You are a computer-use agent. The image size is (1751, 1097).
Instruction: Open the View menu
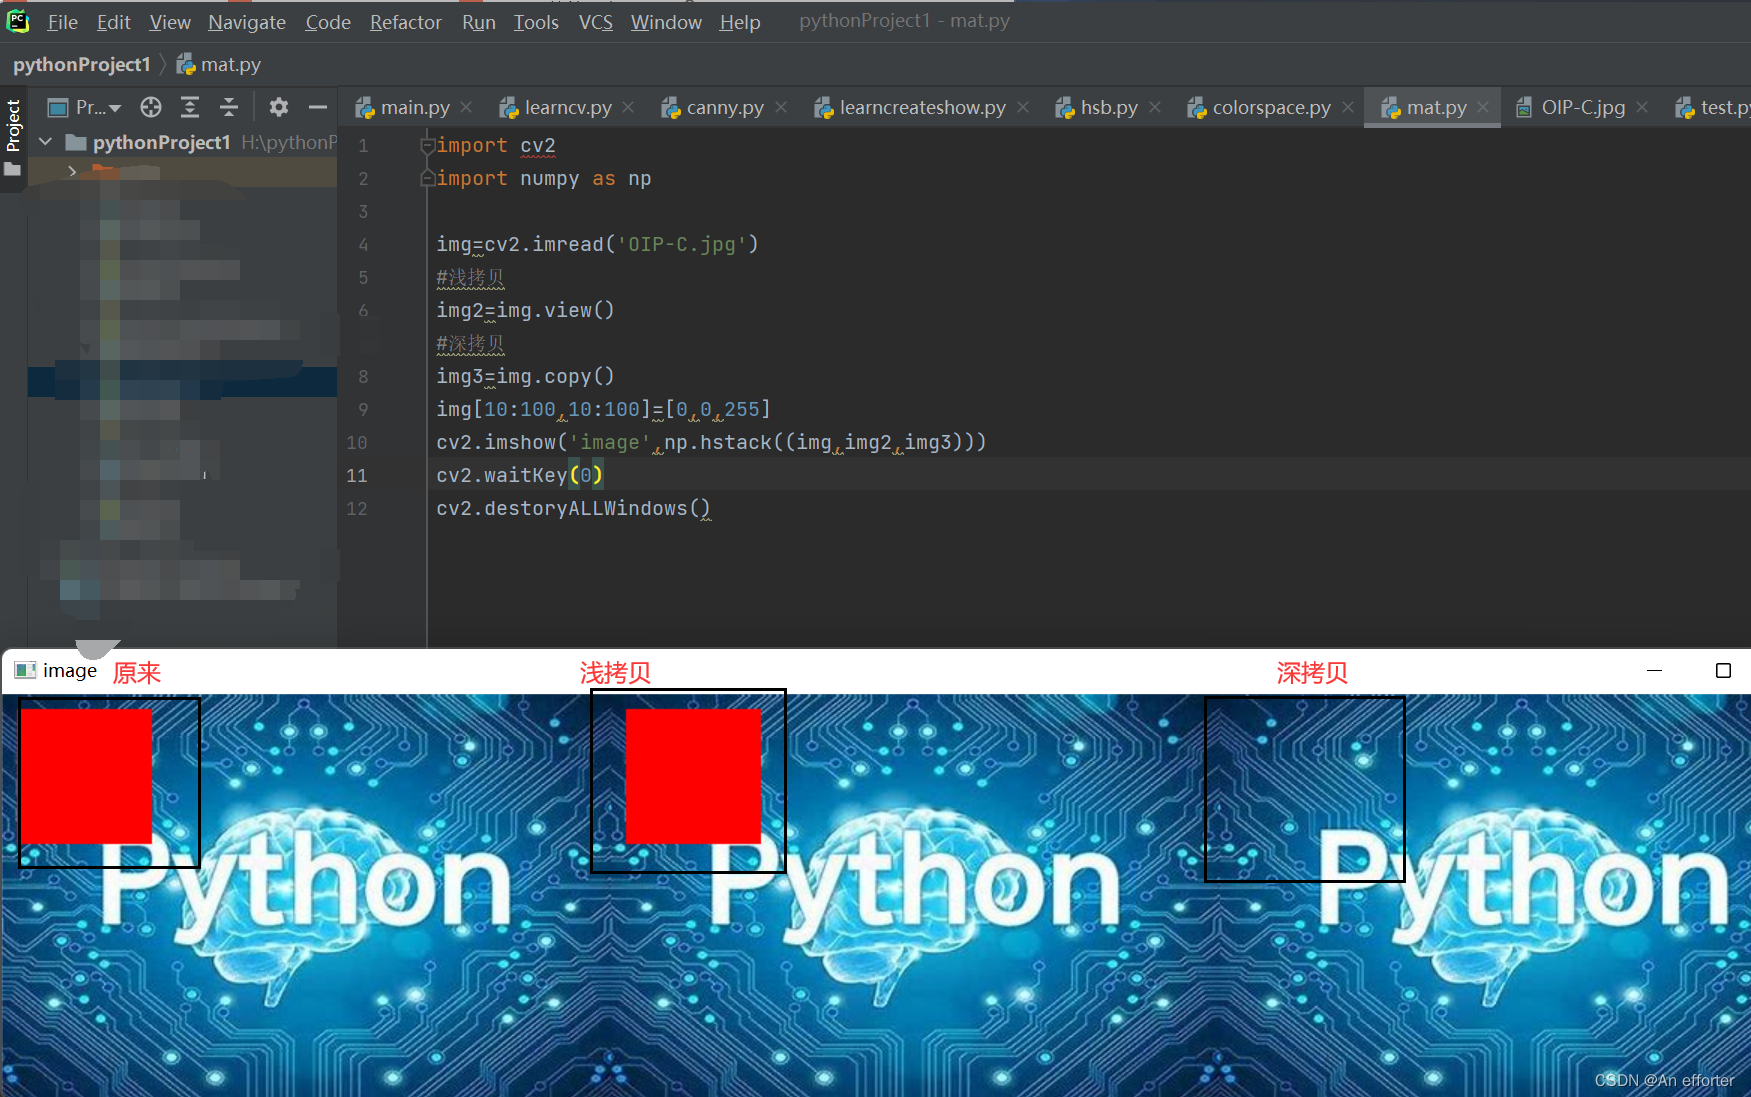(x=170, y=22)
